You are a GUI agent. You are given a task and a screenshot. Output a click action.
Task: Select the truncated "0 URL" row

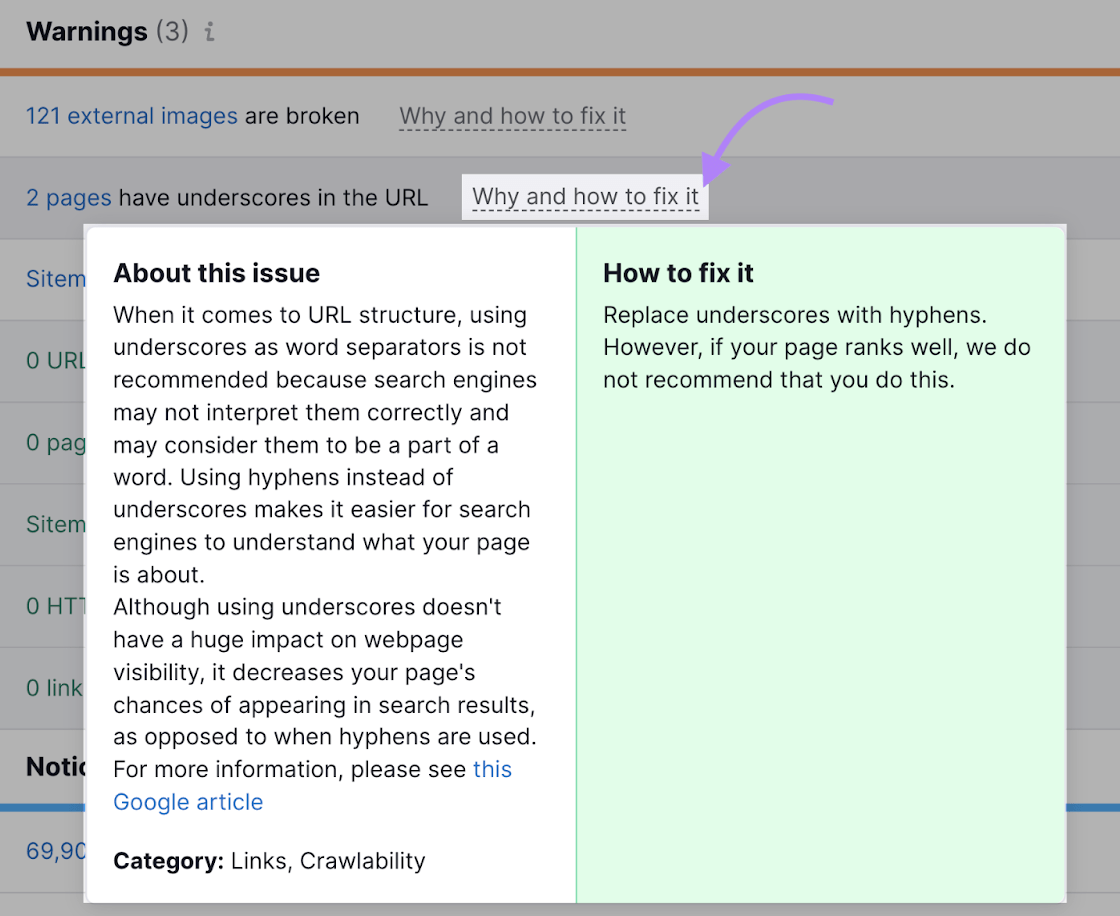56,360
